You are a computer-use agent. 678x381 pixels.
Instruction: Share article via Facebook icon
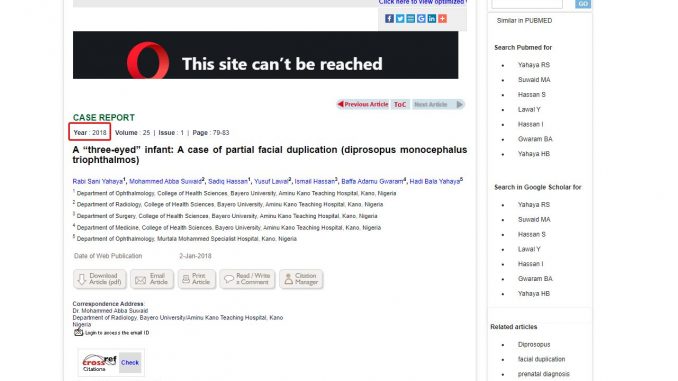389,19
